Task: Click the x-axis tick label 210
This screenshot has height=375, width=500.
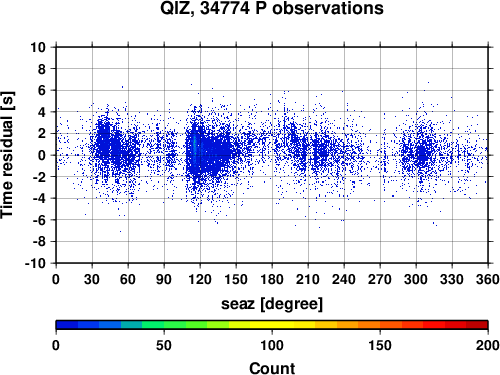Action: tap(308, 279)
